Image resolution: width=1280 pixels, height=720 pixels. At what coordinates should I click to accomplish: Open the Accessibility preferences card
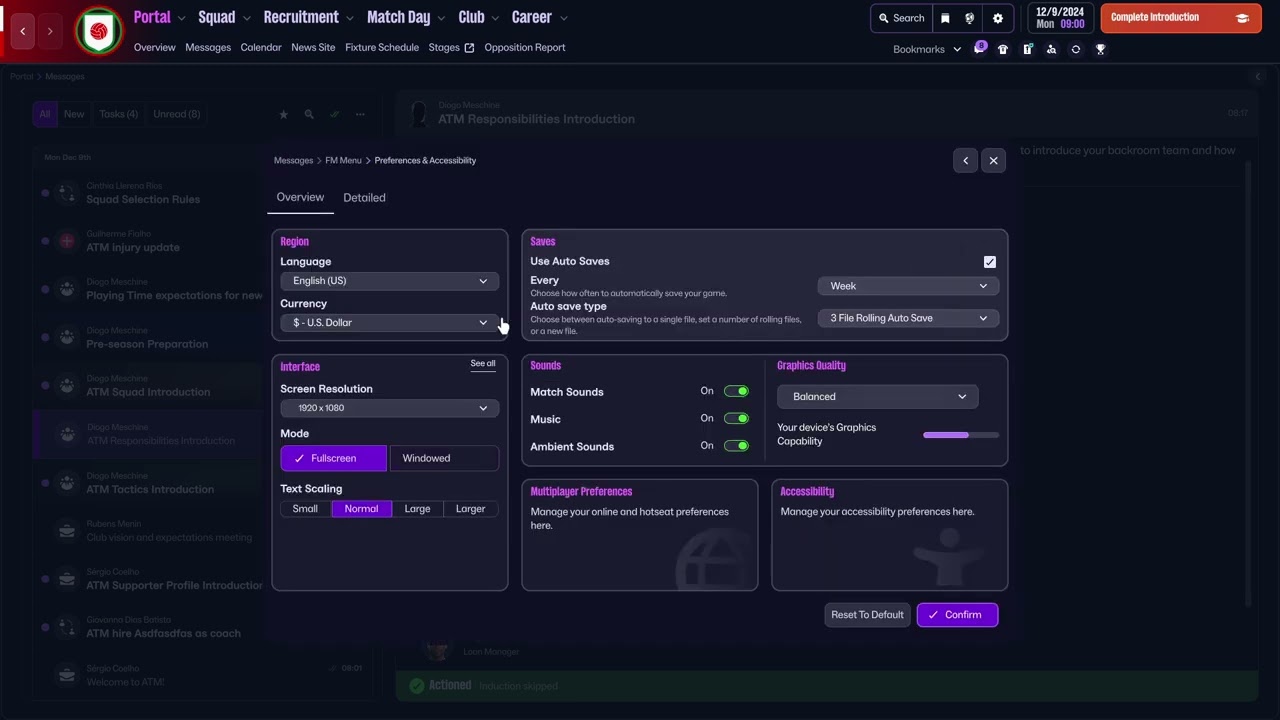890,535
